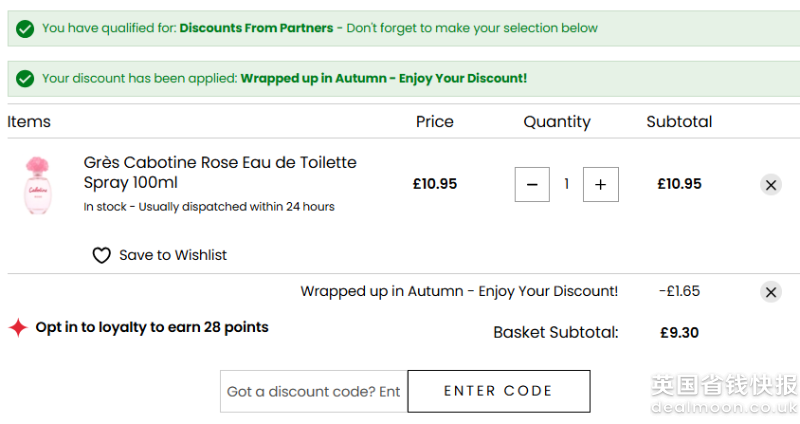Open the Cabotine Rose perfume thumbnail
Image resolution: width=800 pixels, height=424 pixels.
point(39,185)
